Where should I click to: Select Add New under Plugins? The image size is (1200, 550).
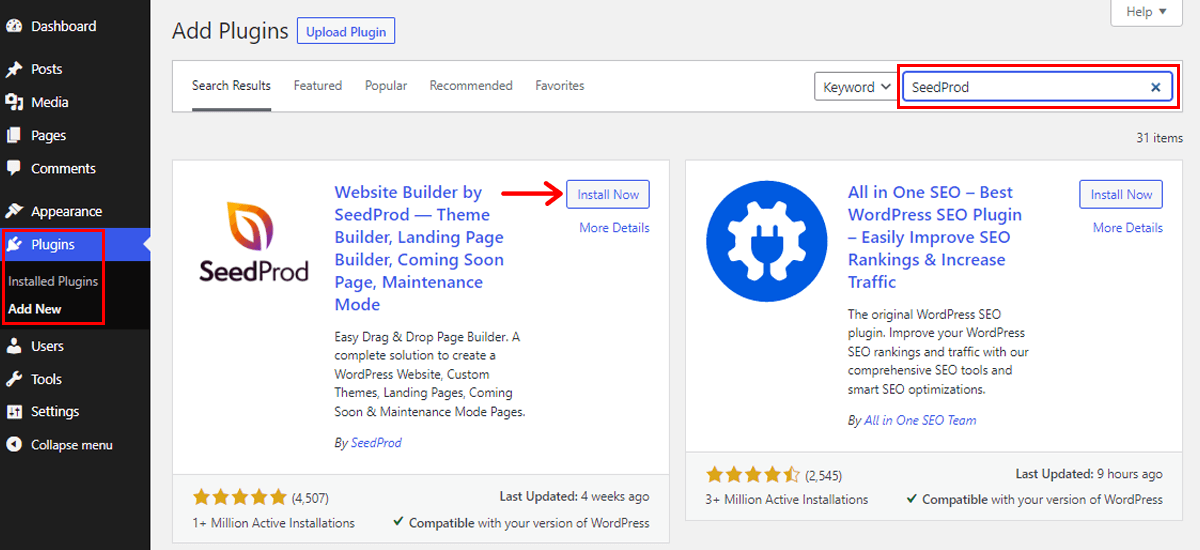35,309
